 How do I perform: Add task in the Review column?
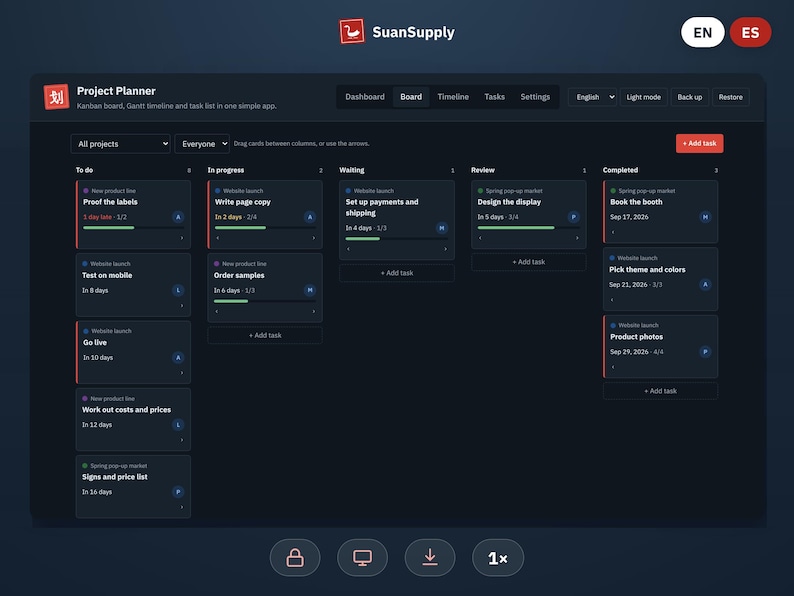(x=529, y=262)
